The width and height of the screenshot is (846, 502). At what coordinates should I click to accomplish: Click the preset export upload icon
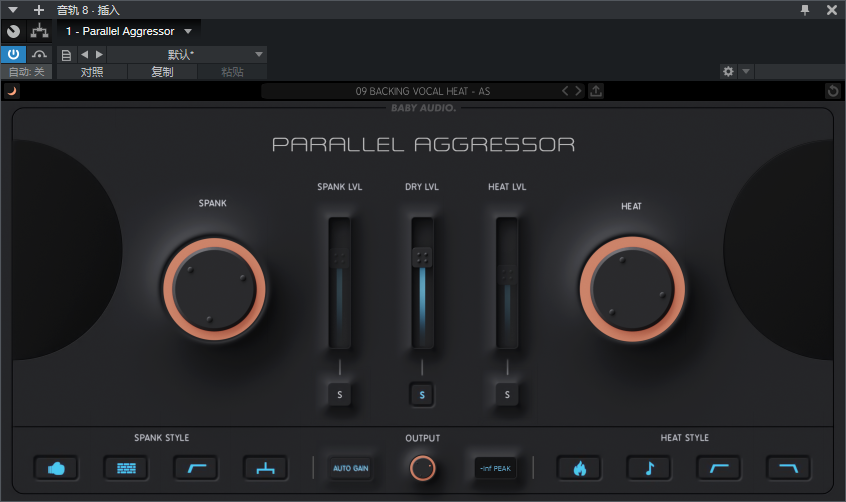pyautogui.click(x=596, y=91)
